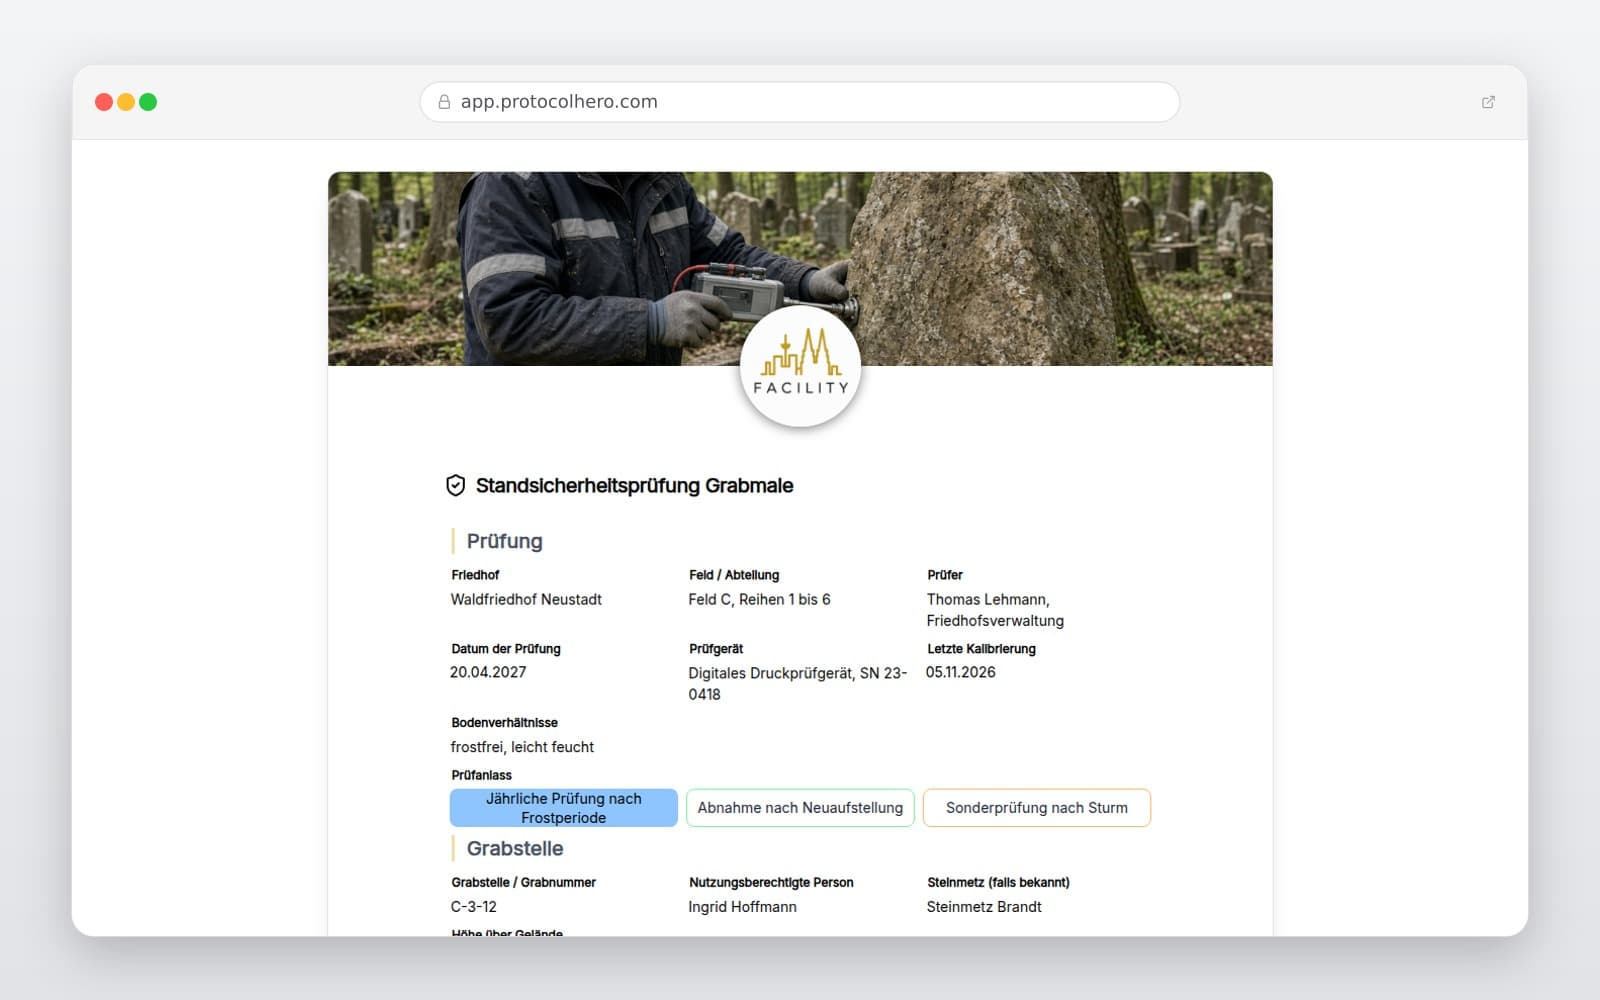
Task: Click the 'Prüfgerät' field label
Action: click(716, 649)
